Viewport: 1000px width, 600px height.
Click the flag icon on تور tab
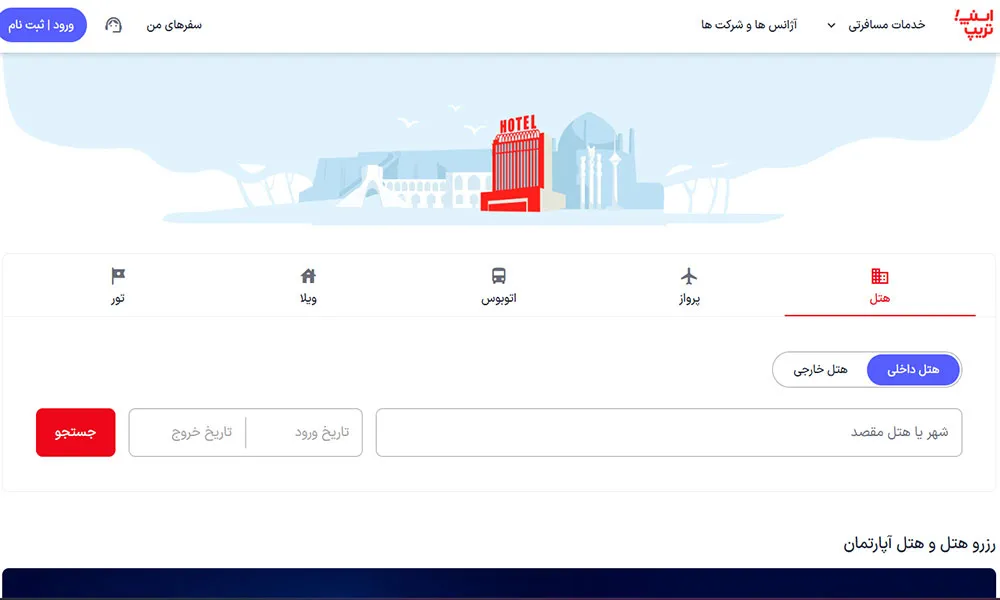point(117,276)
